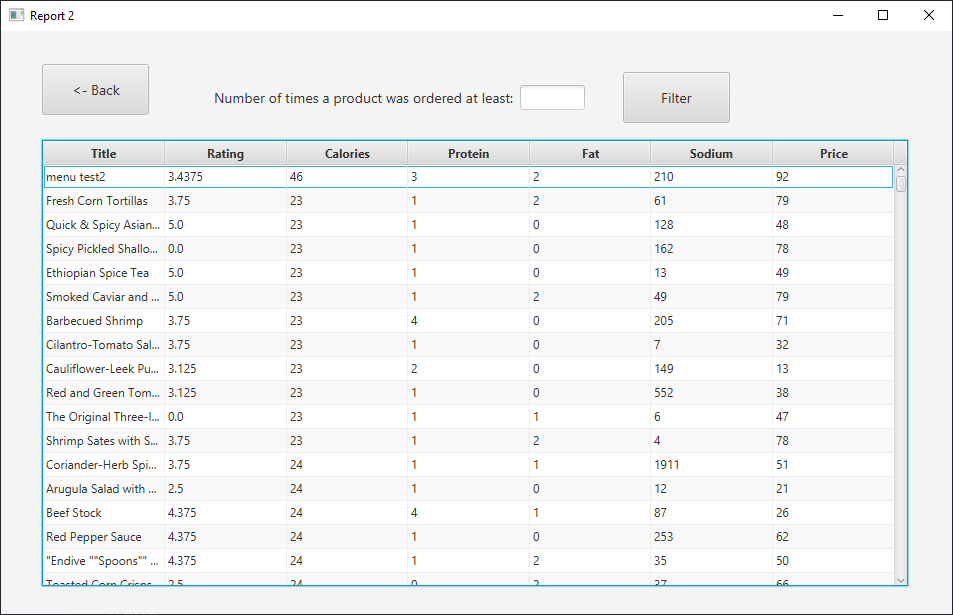Sort by the Protein column header
953x615 pixels.
[x=469, y=154]
